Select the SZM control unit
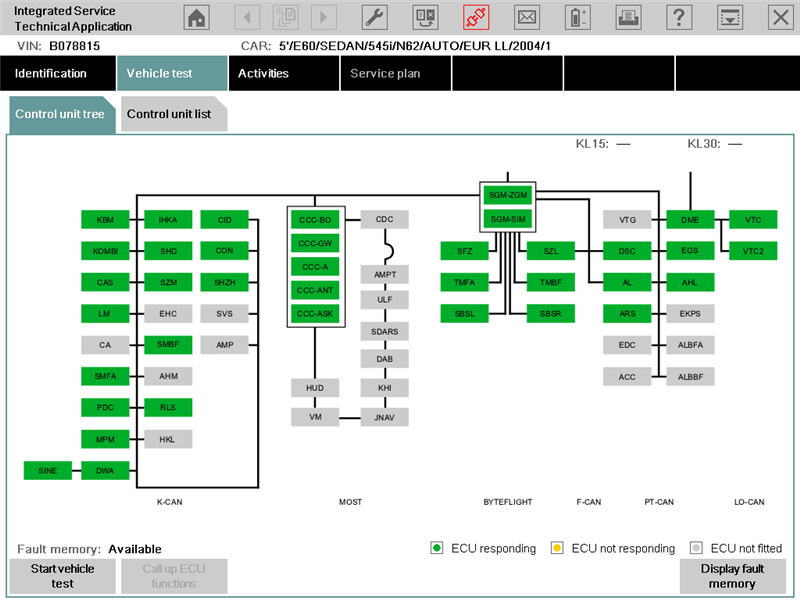The width and height of the screenshot is (800, 600). click(x=168, y=282)
